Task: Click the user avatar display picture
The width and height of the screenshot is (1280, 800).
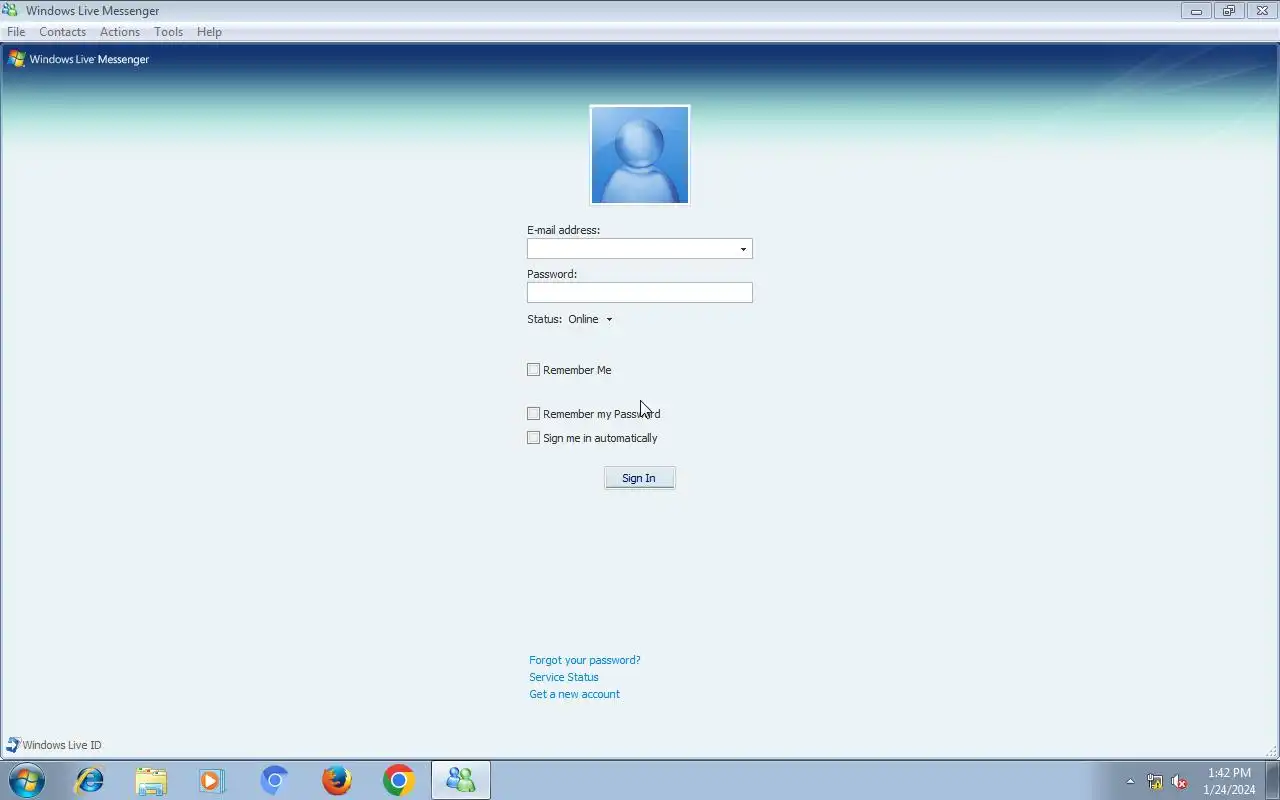Action: click(640, 155)
